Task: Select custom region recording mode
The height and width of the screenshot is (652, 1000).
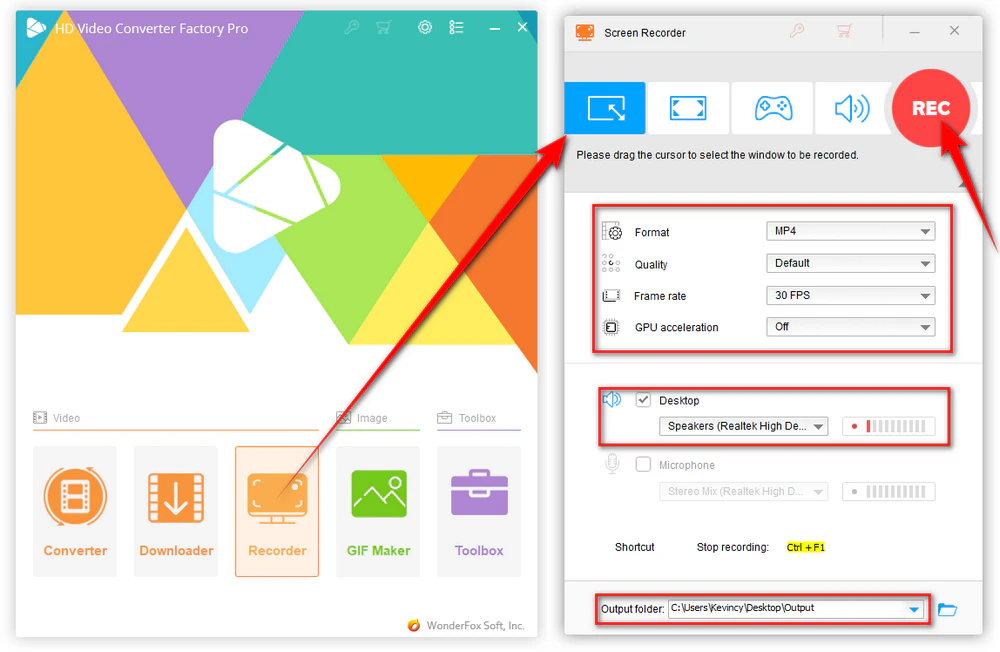Action: (605, 108)
